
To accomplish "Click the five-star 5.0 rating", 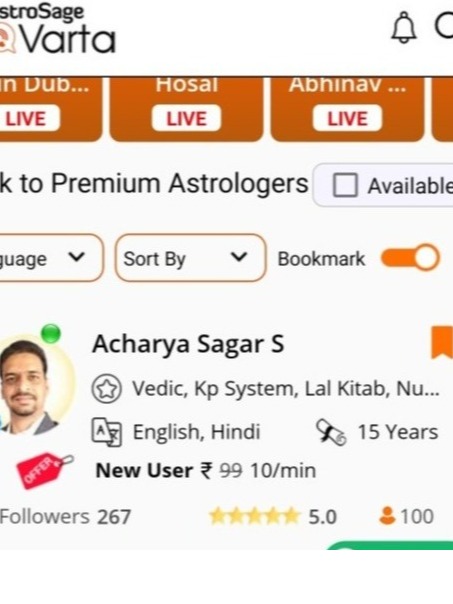I will [273, 517].
